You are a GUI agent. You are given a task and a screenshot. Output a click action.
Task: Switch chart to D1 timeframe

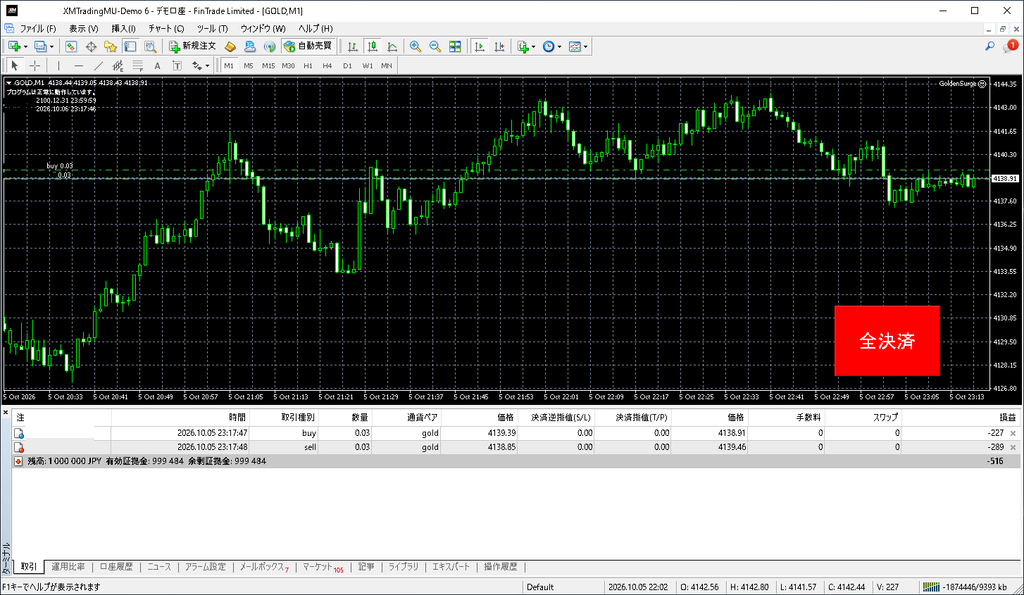[347, 65]
